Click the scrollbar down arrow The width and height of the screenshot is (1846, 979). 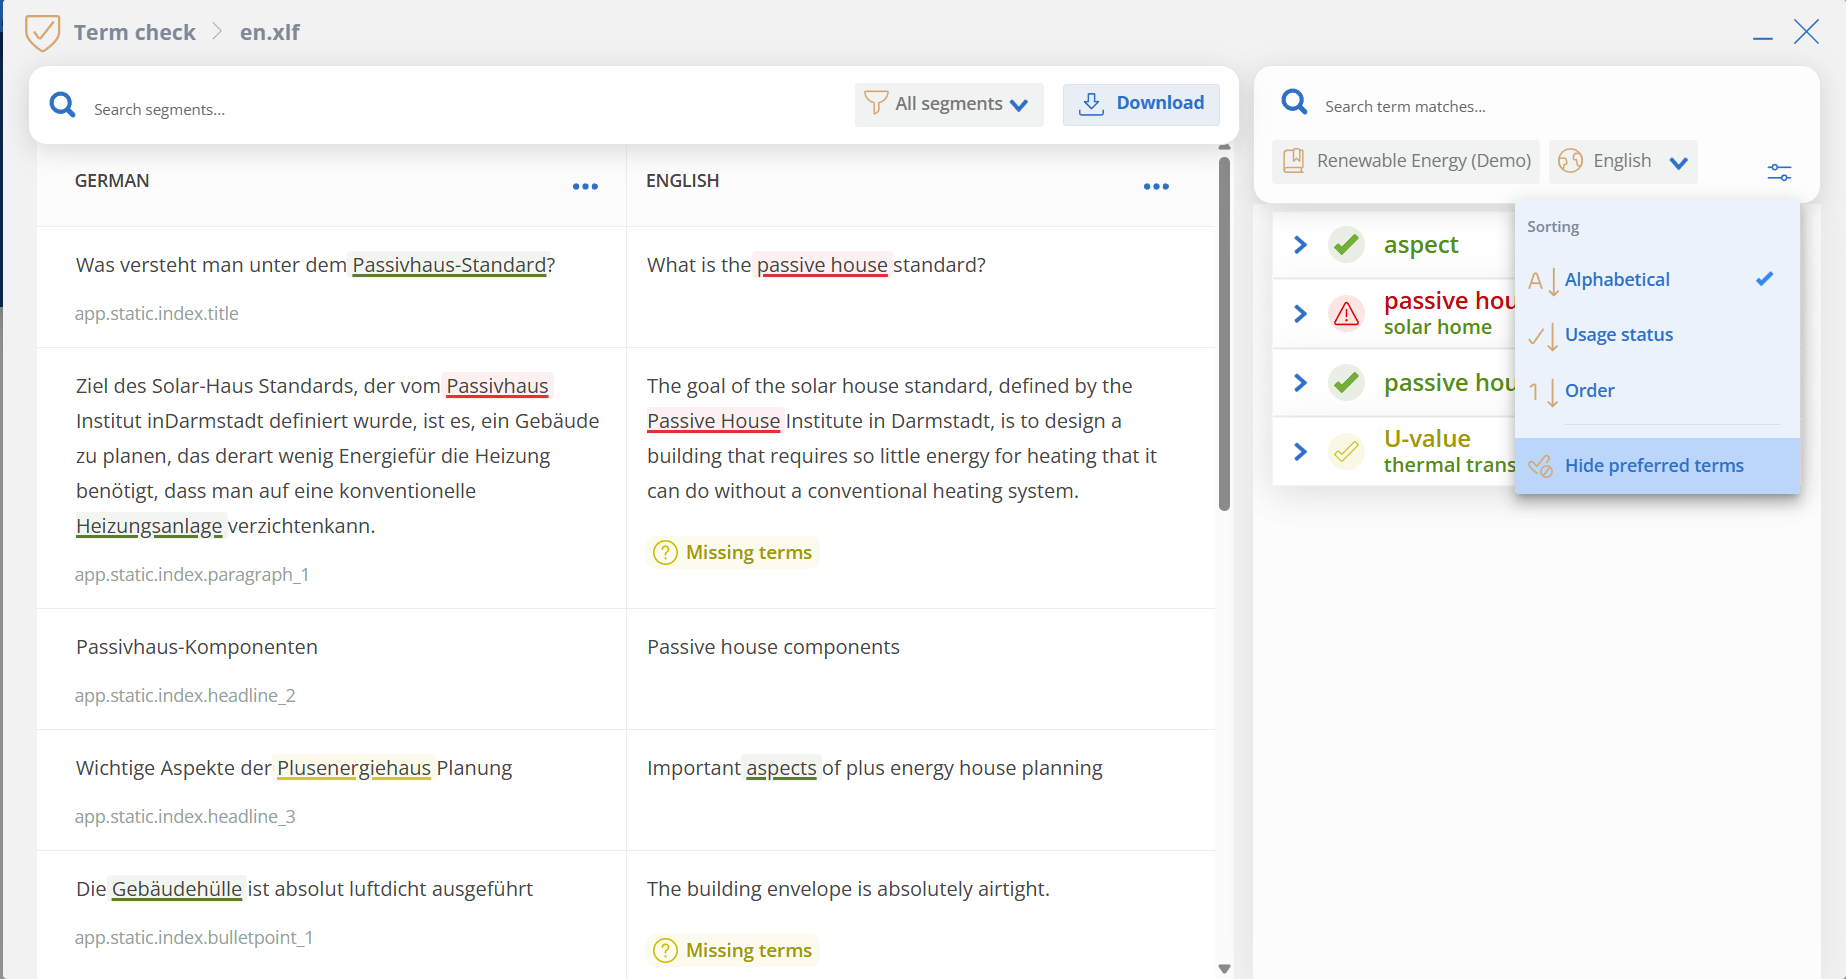(x=1224, y=968)
